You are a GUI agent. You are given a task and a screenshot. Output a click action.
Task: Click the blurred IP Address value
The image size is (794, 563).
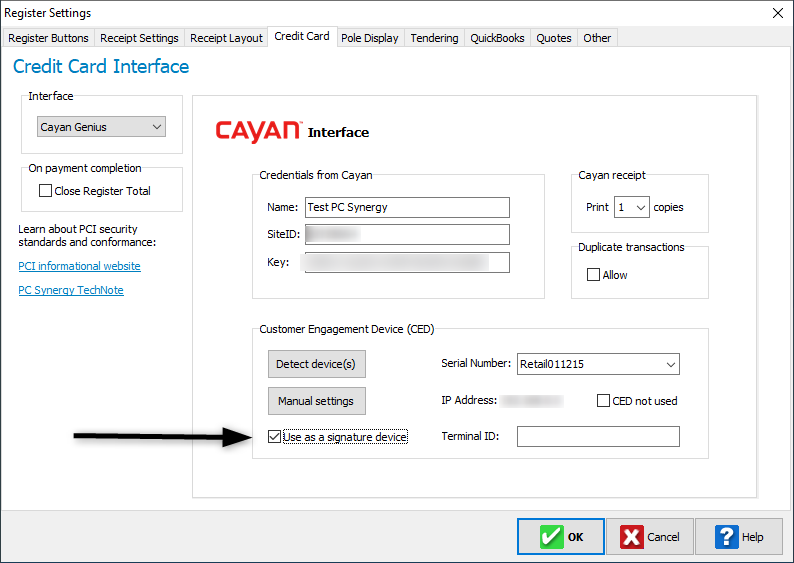pyautogui.click(x=532, y=401)
